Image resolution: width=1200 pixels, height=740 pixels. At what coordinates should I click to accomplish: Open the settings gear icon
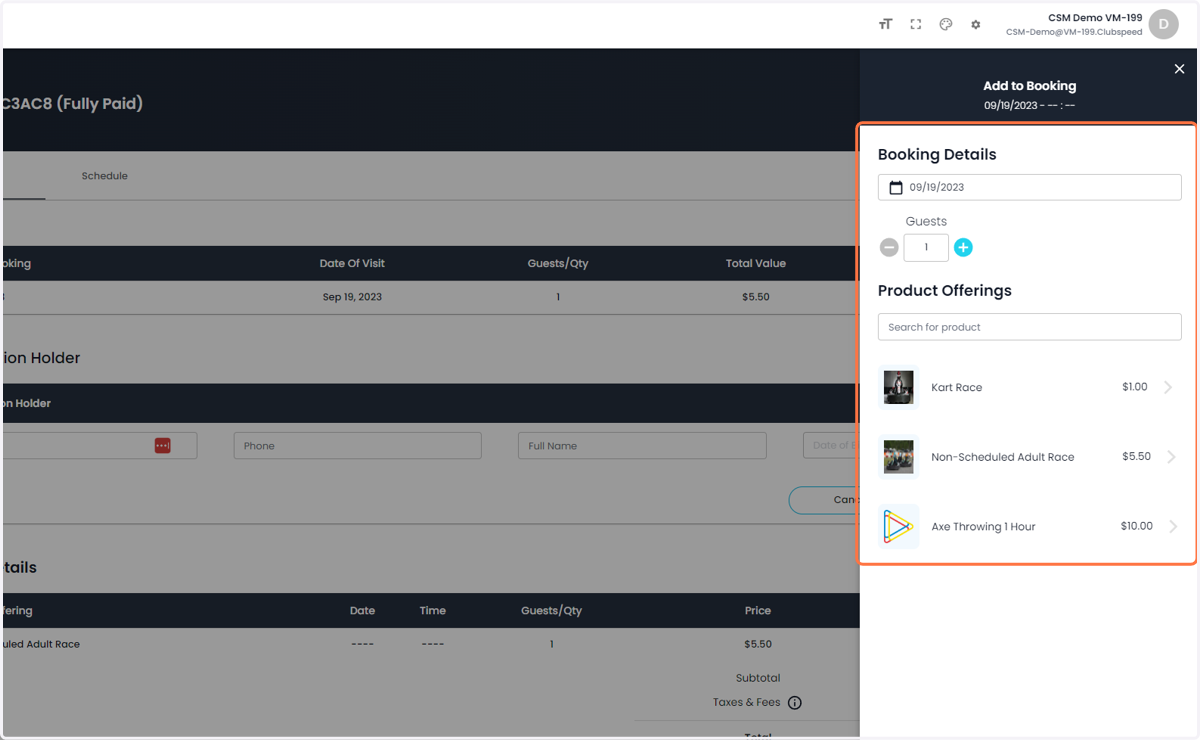pyautogui.click(x=976, y=24)
